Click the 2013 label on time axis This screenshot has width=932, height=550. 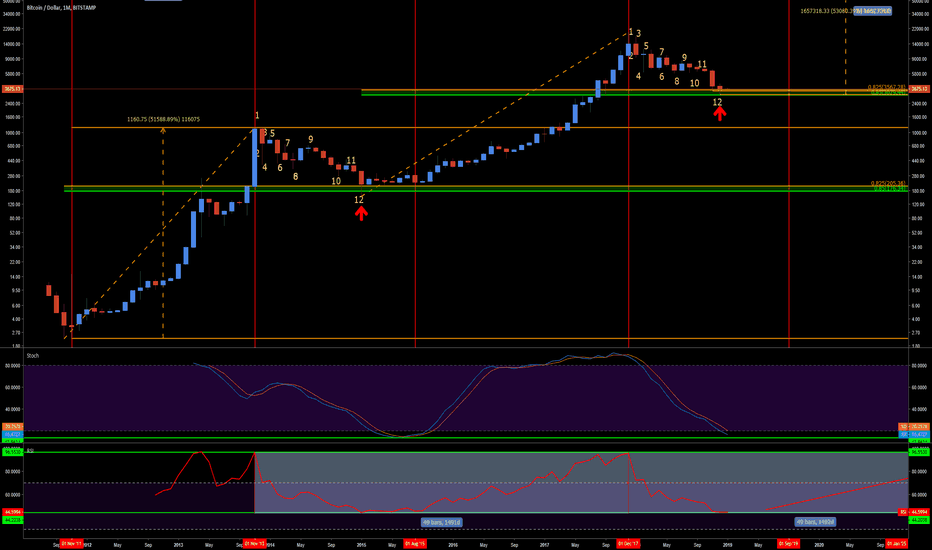[x=178, y=545]
